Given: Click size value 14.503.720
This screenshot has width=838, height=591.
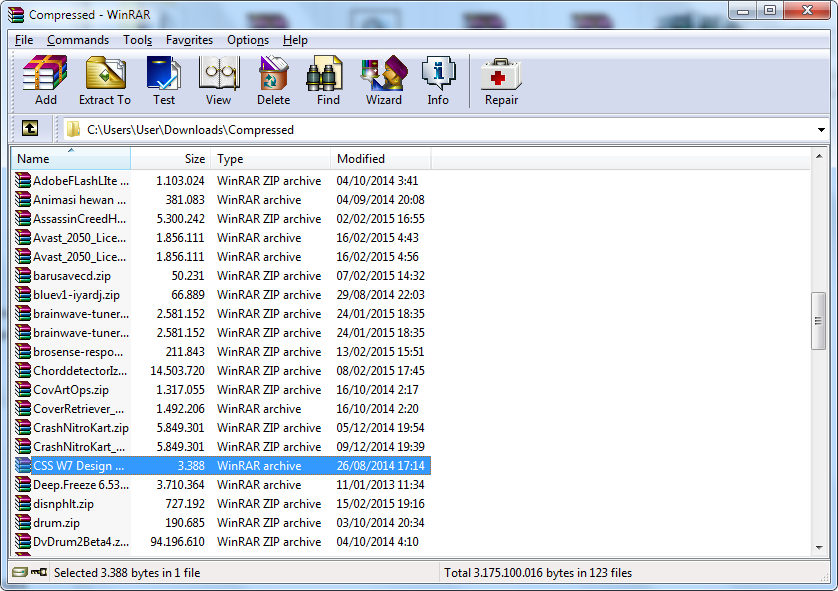Looking at the screenshot, I should 177,371.
